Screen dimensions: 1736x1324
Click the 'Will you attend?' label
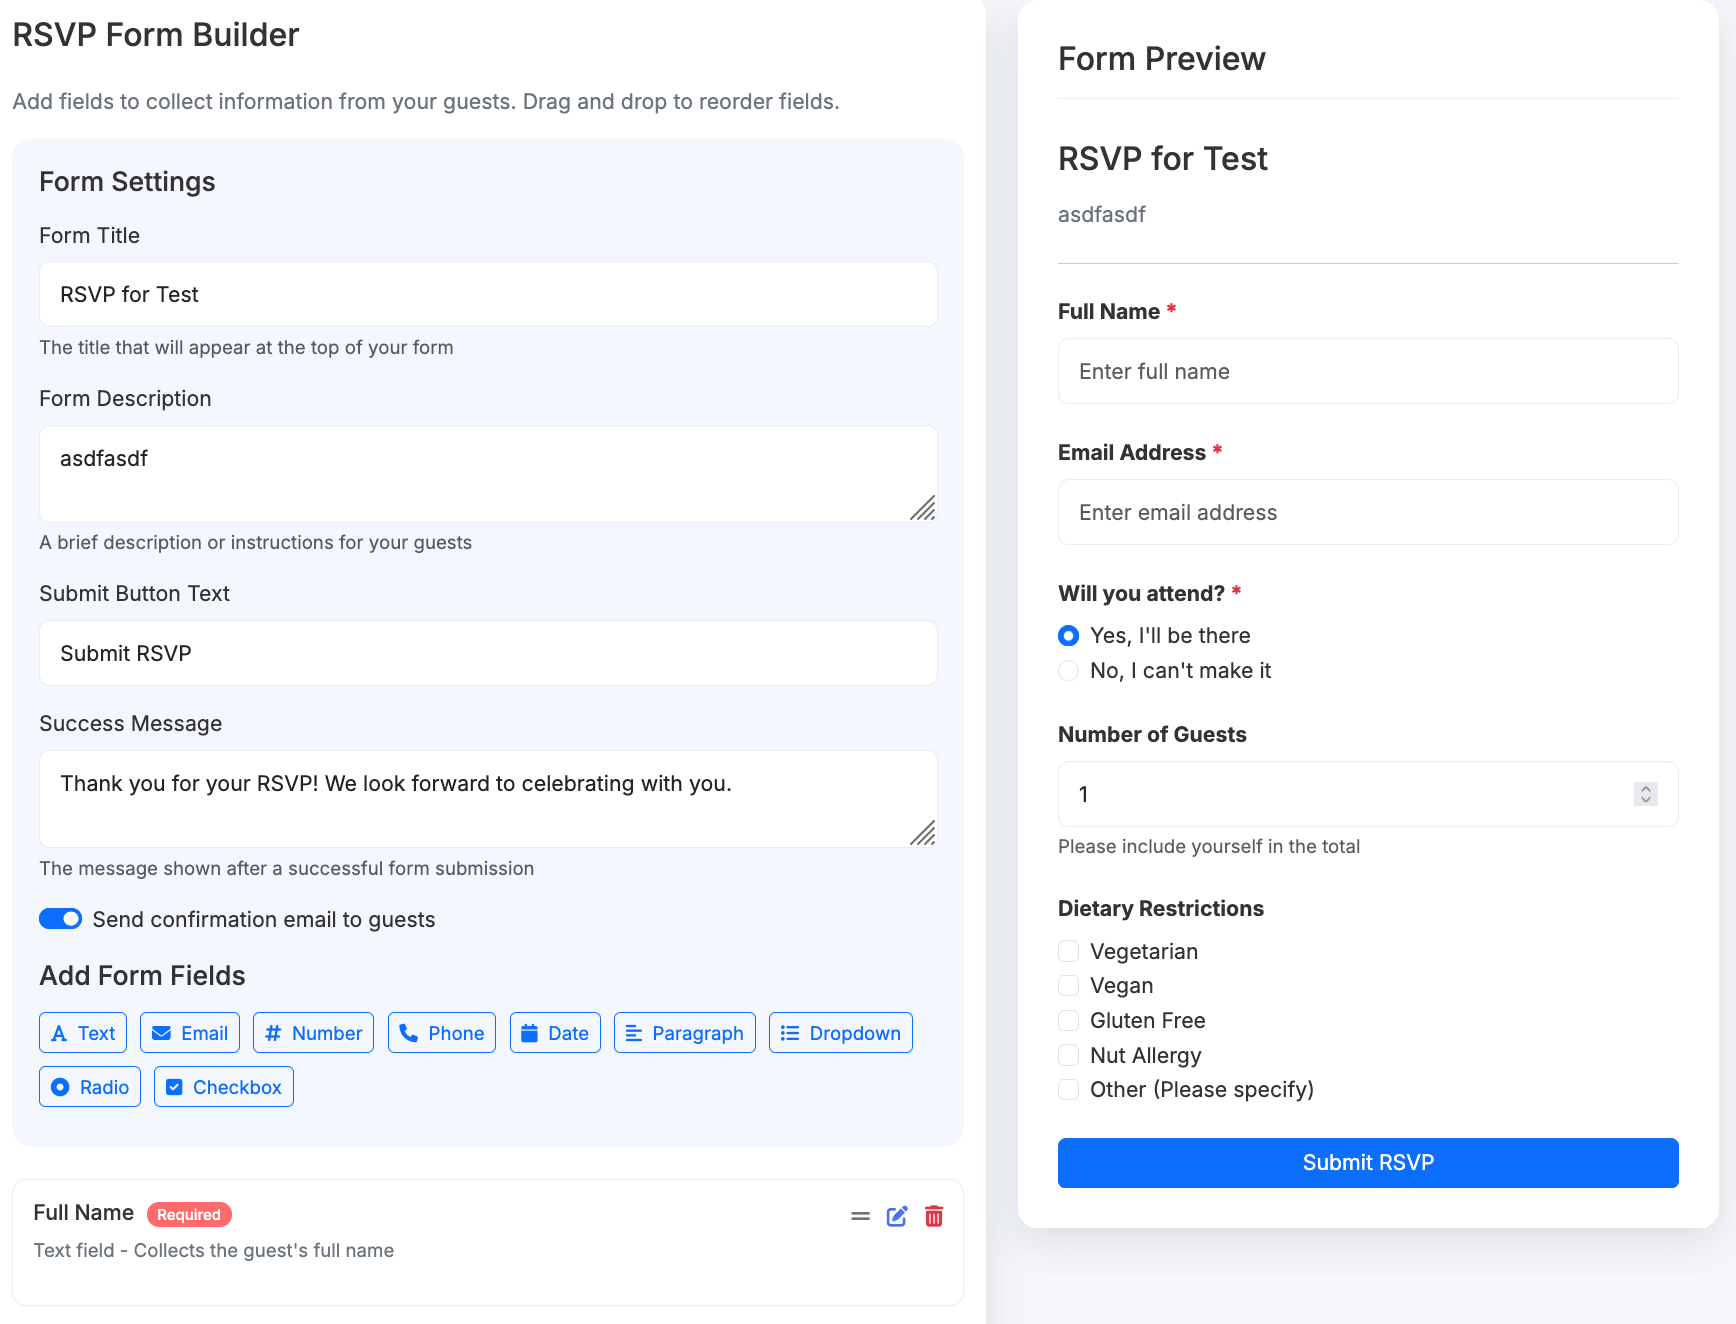coord(1141,593)
